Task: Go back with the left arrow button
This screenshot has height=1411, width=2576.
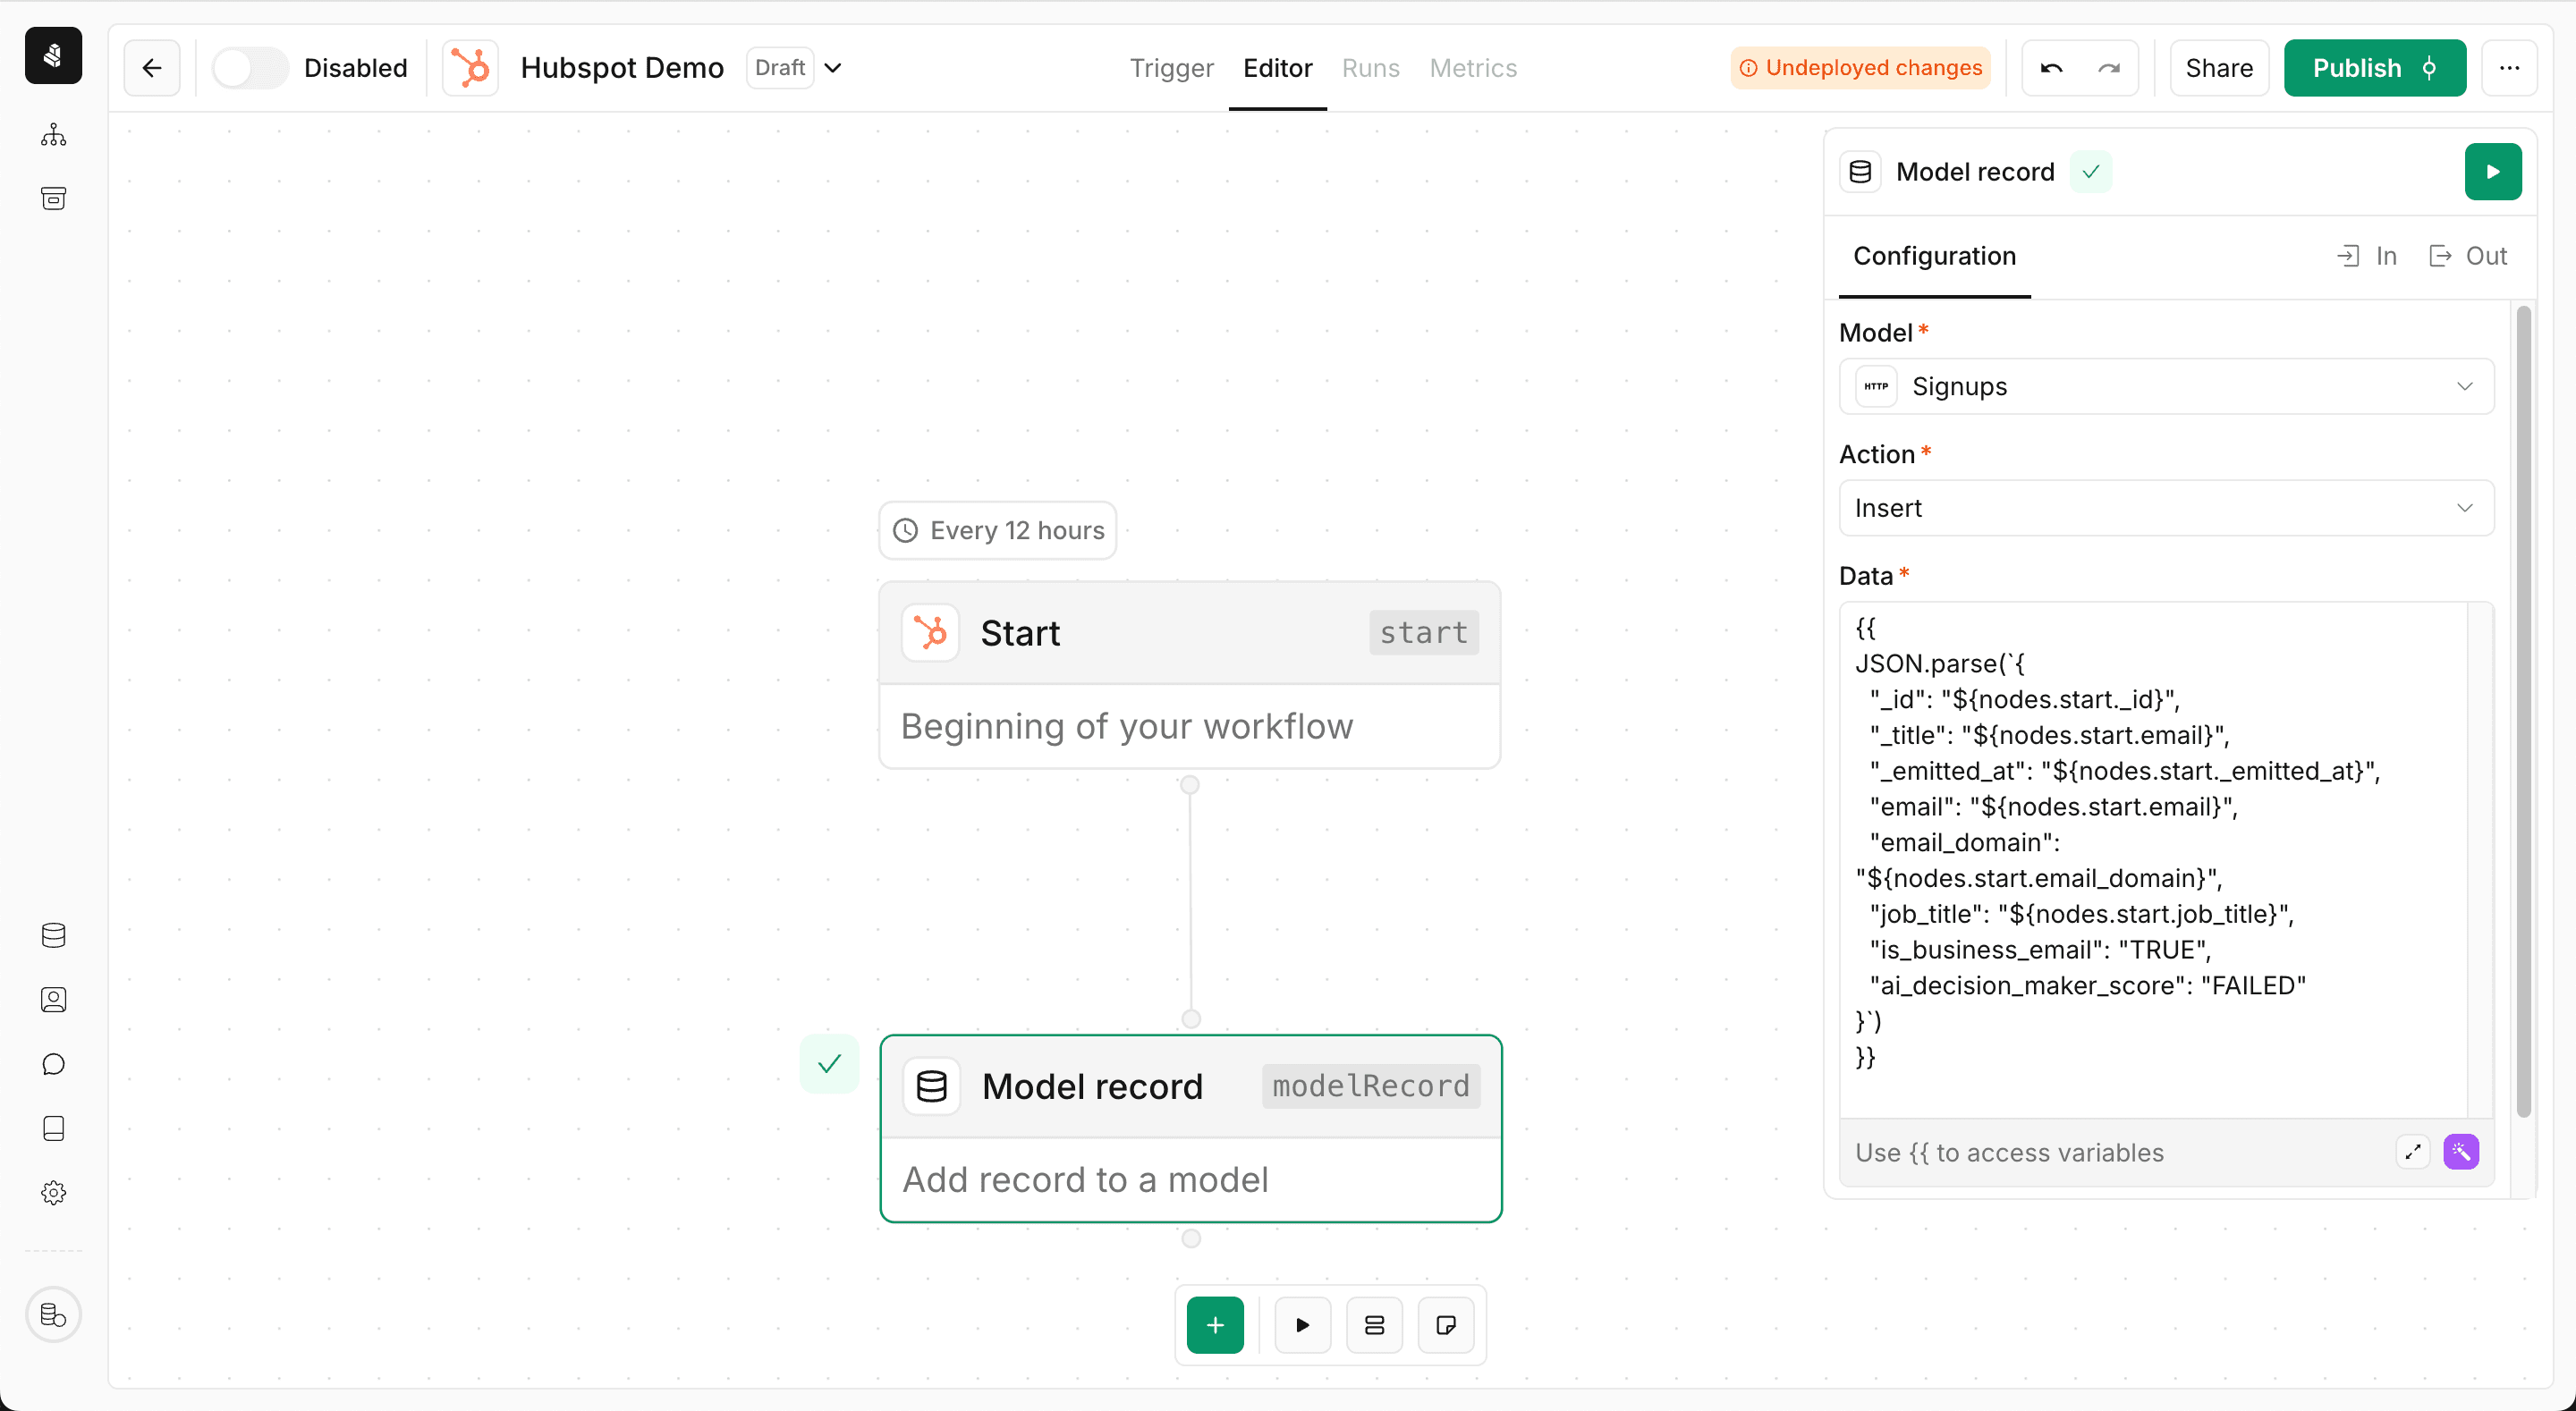Action: tap(152, 68)
